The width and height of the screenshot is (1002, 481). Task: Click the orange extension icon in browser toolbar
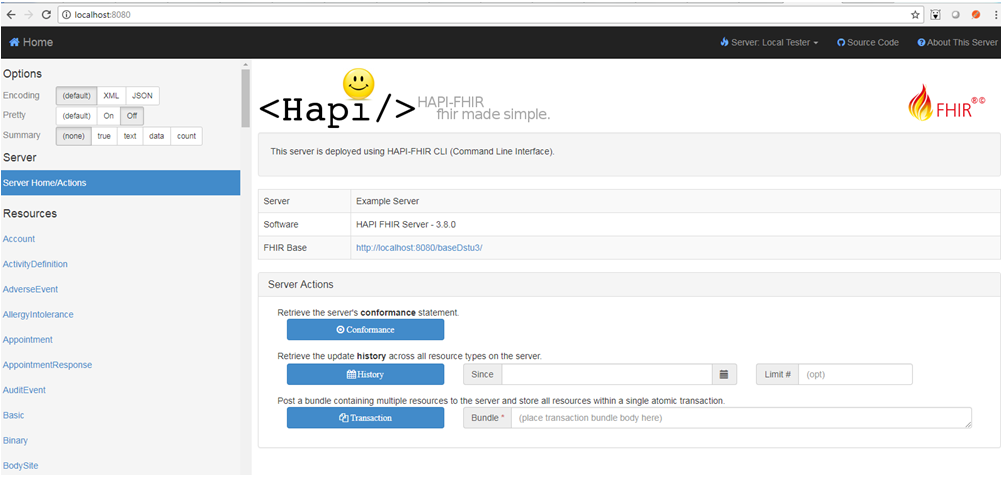point(976,15)
